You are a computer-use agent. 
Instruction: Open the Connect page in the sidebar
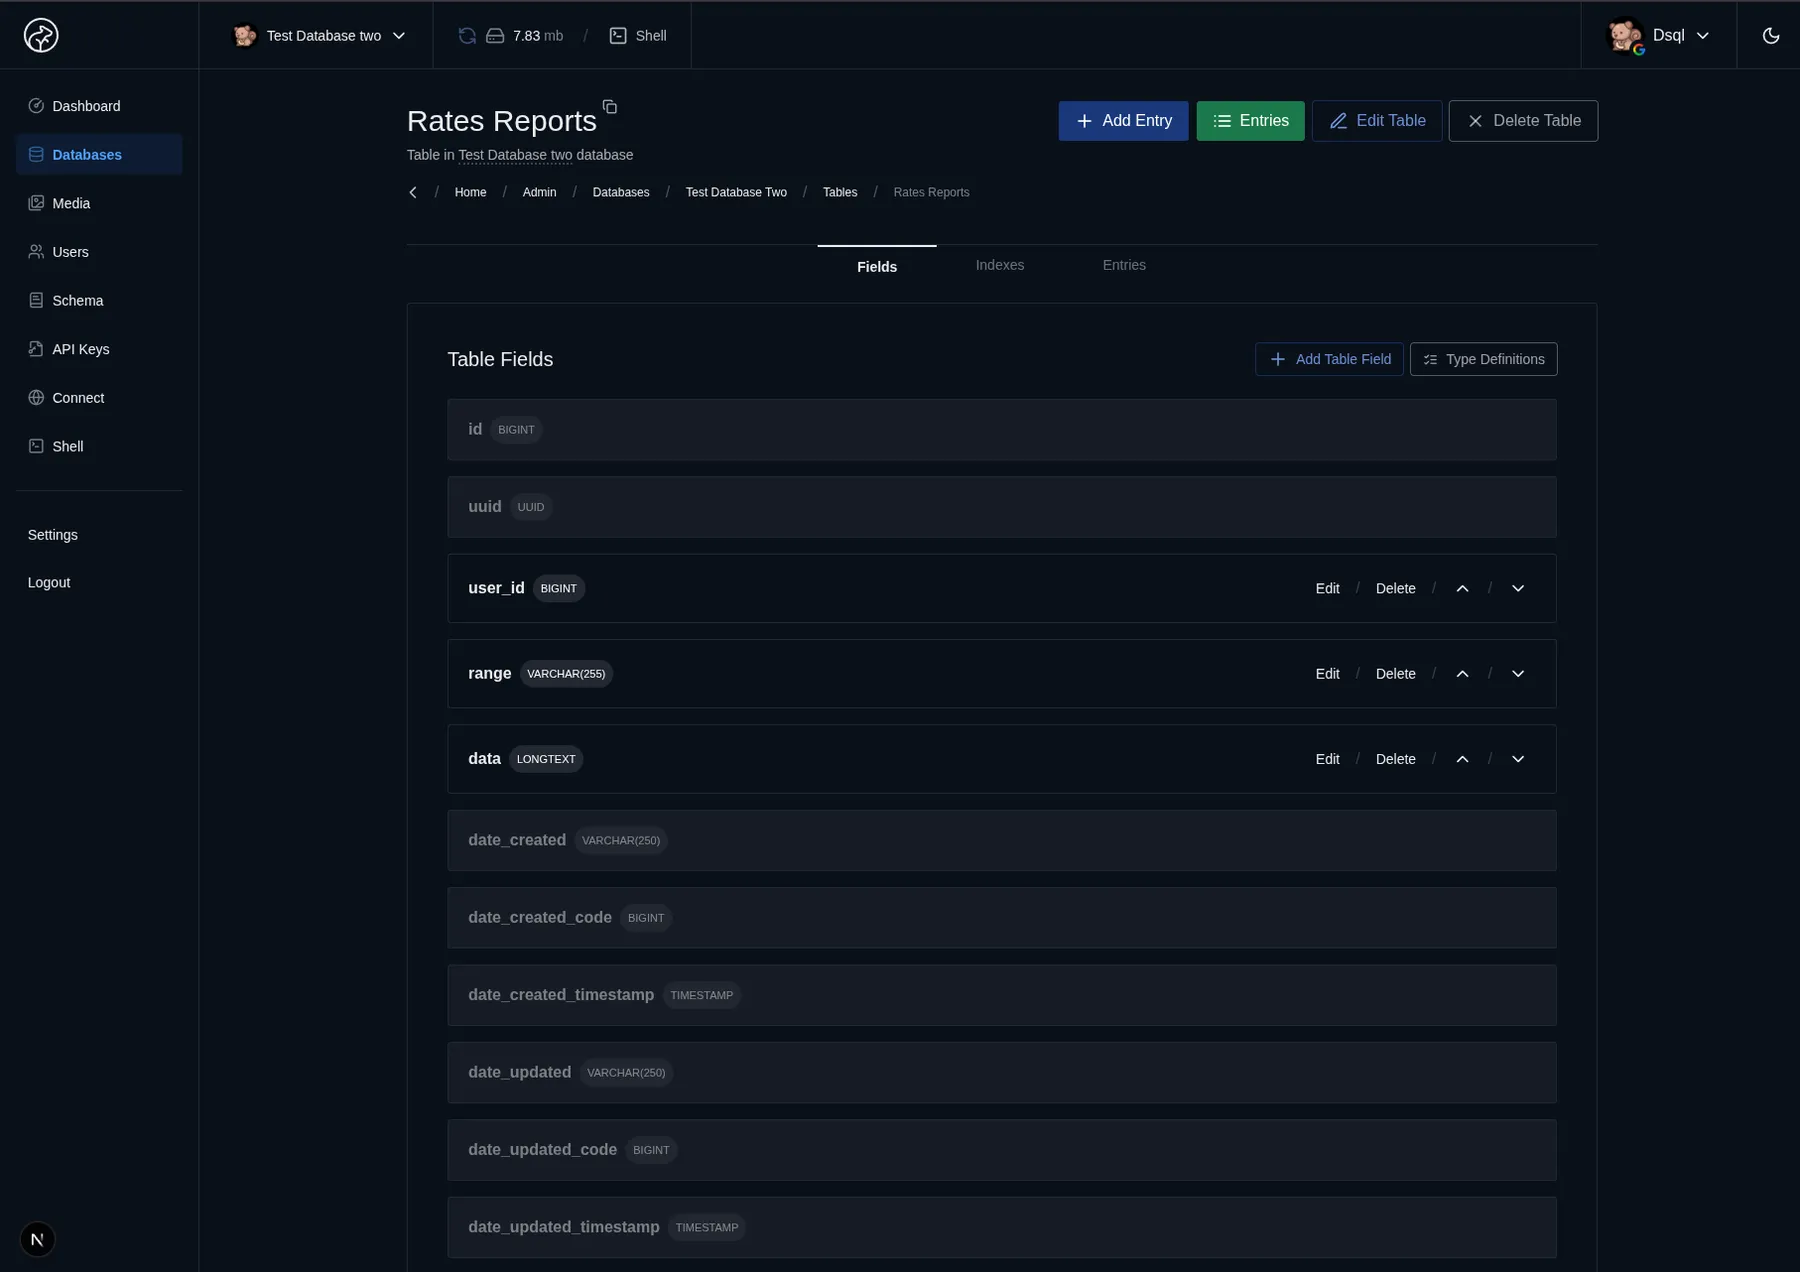point(78,398)
